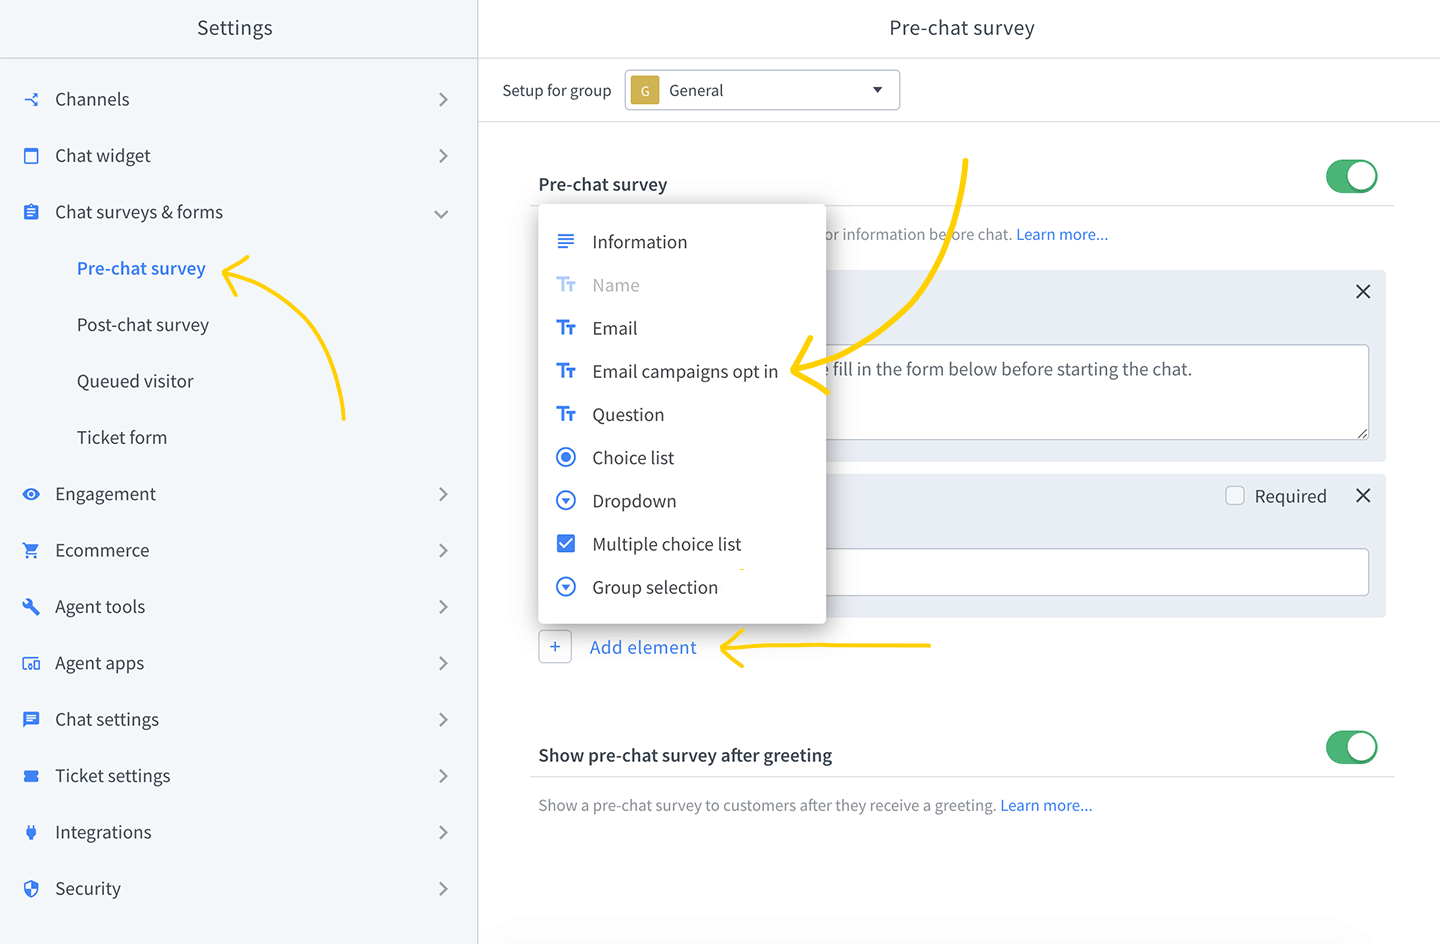The width and height of the screenshot is (1440, 944).
Task: Click the fill in the form message textarea
Action: point(1097,392)
